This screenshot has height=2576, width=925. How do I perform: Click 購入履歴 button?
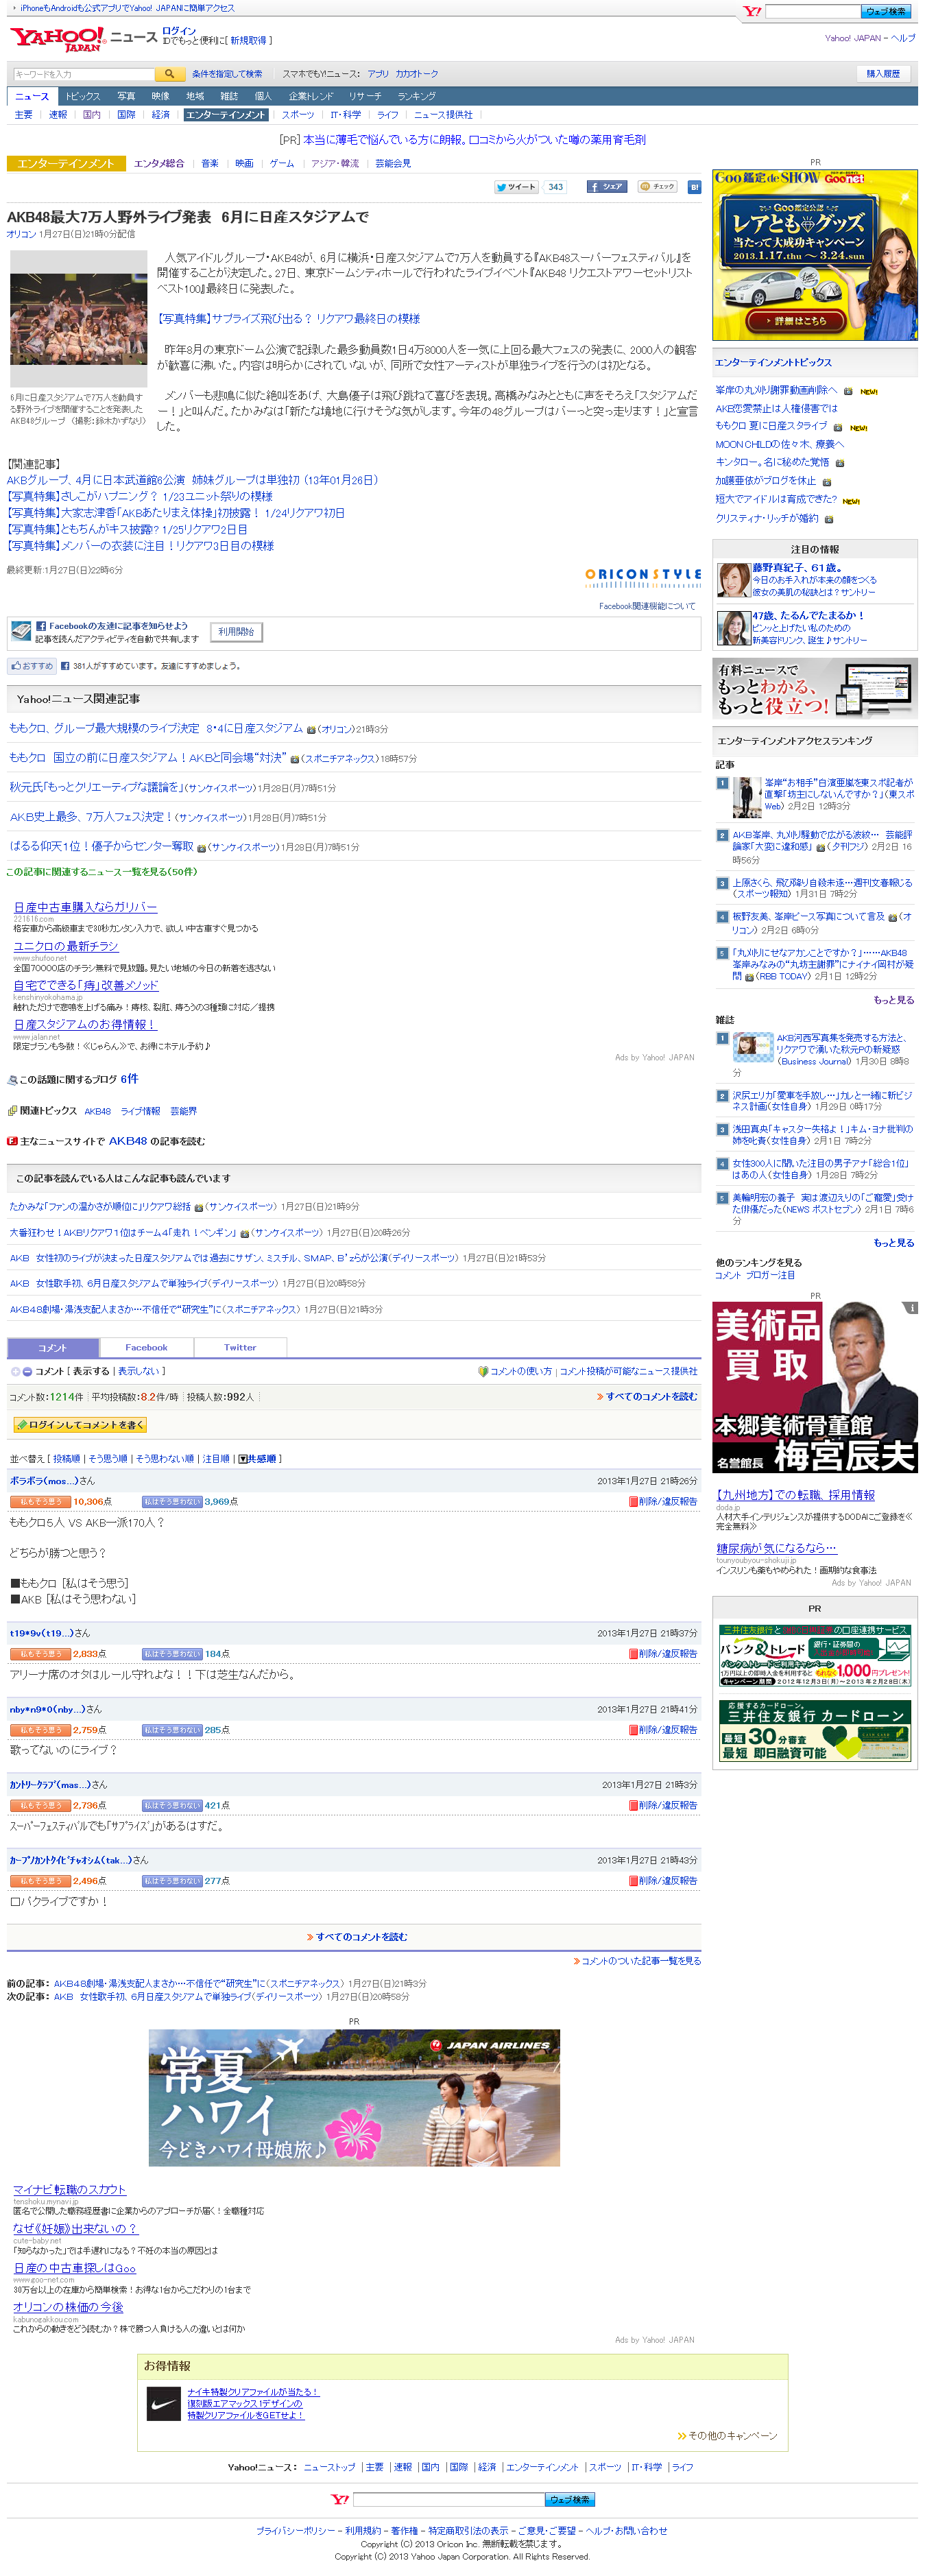883,74
